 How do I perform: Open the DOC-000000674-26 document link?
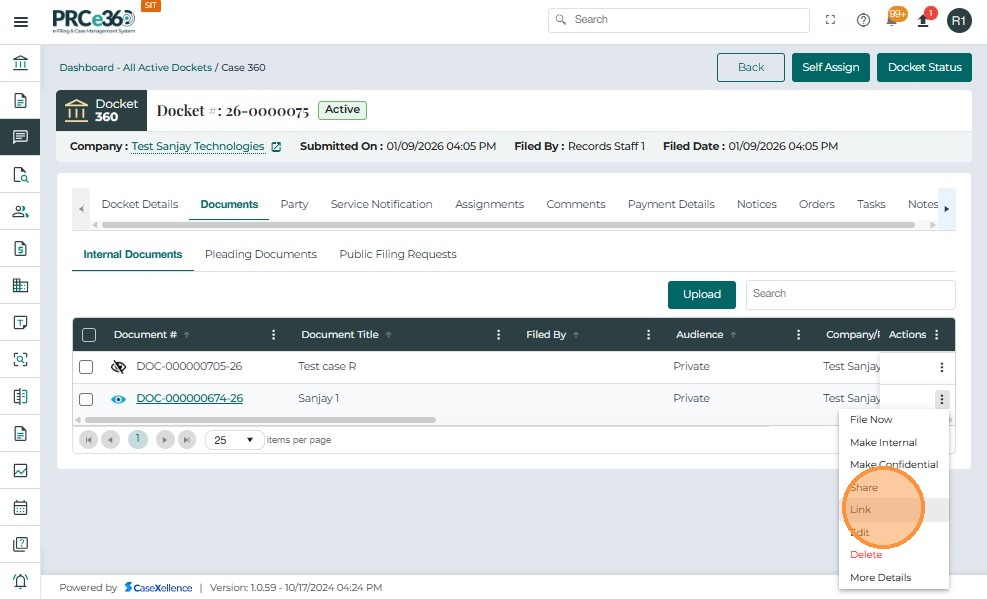pyautogui.click(x=189, y=398)
